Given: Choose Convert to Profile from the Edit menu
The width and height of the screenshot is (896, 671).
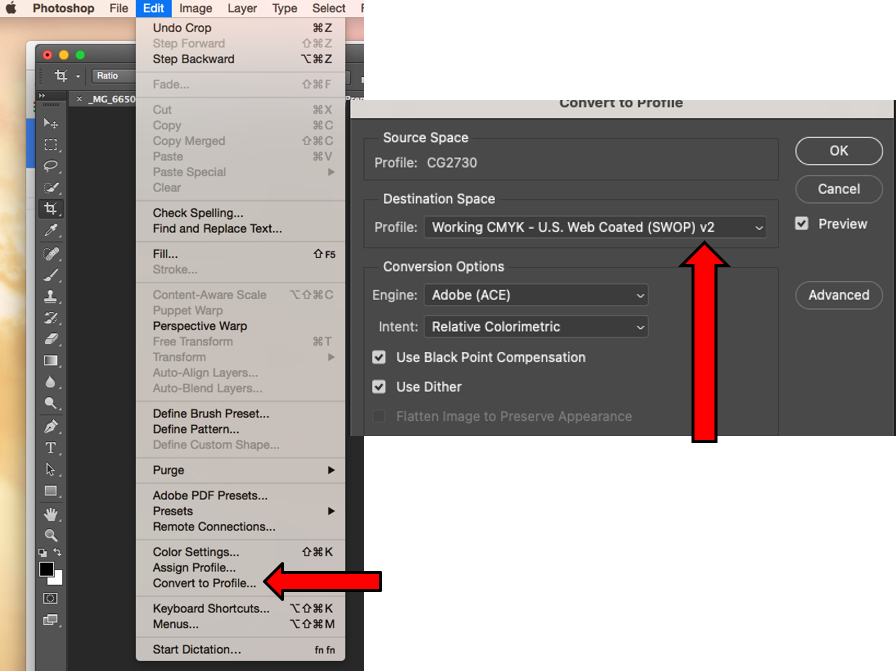Looking at the screenshot, I should (241, 583).
